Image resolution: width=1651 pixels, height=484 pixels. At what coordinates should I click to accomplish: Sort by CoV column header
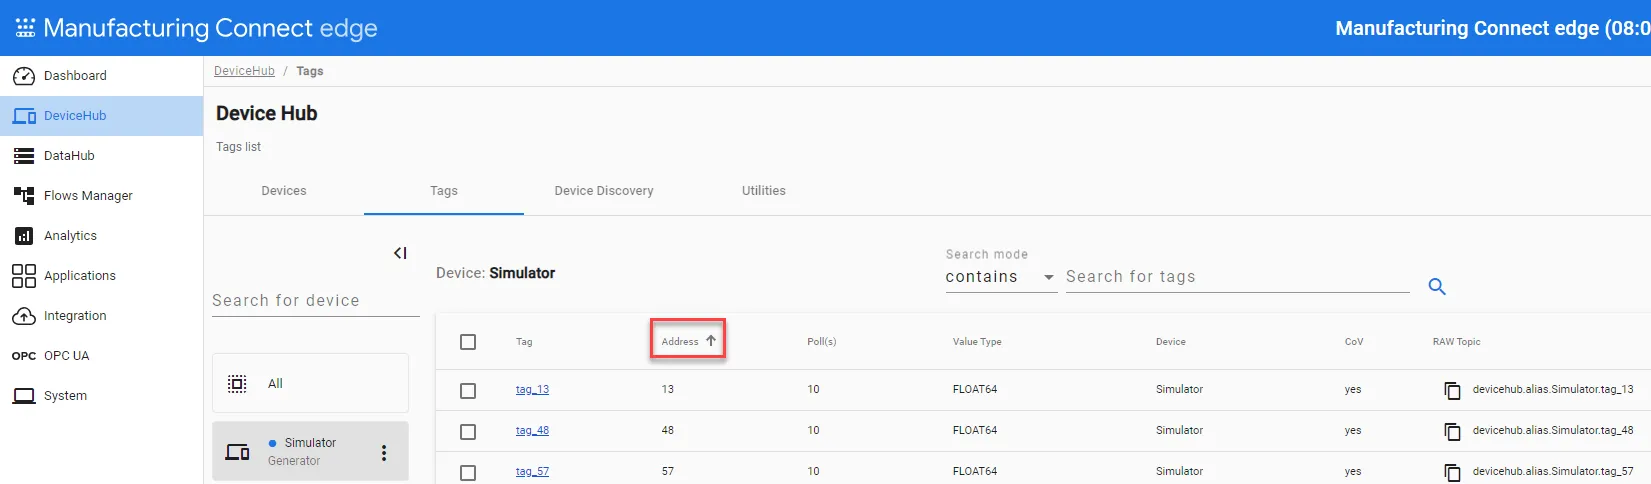tap(1354, 342)
